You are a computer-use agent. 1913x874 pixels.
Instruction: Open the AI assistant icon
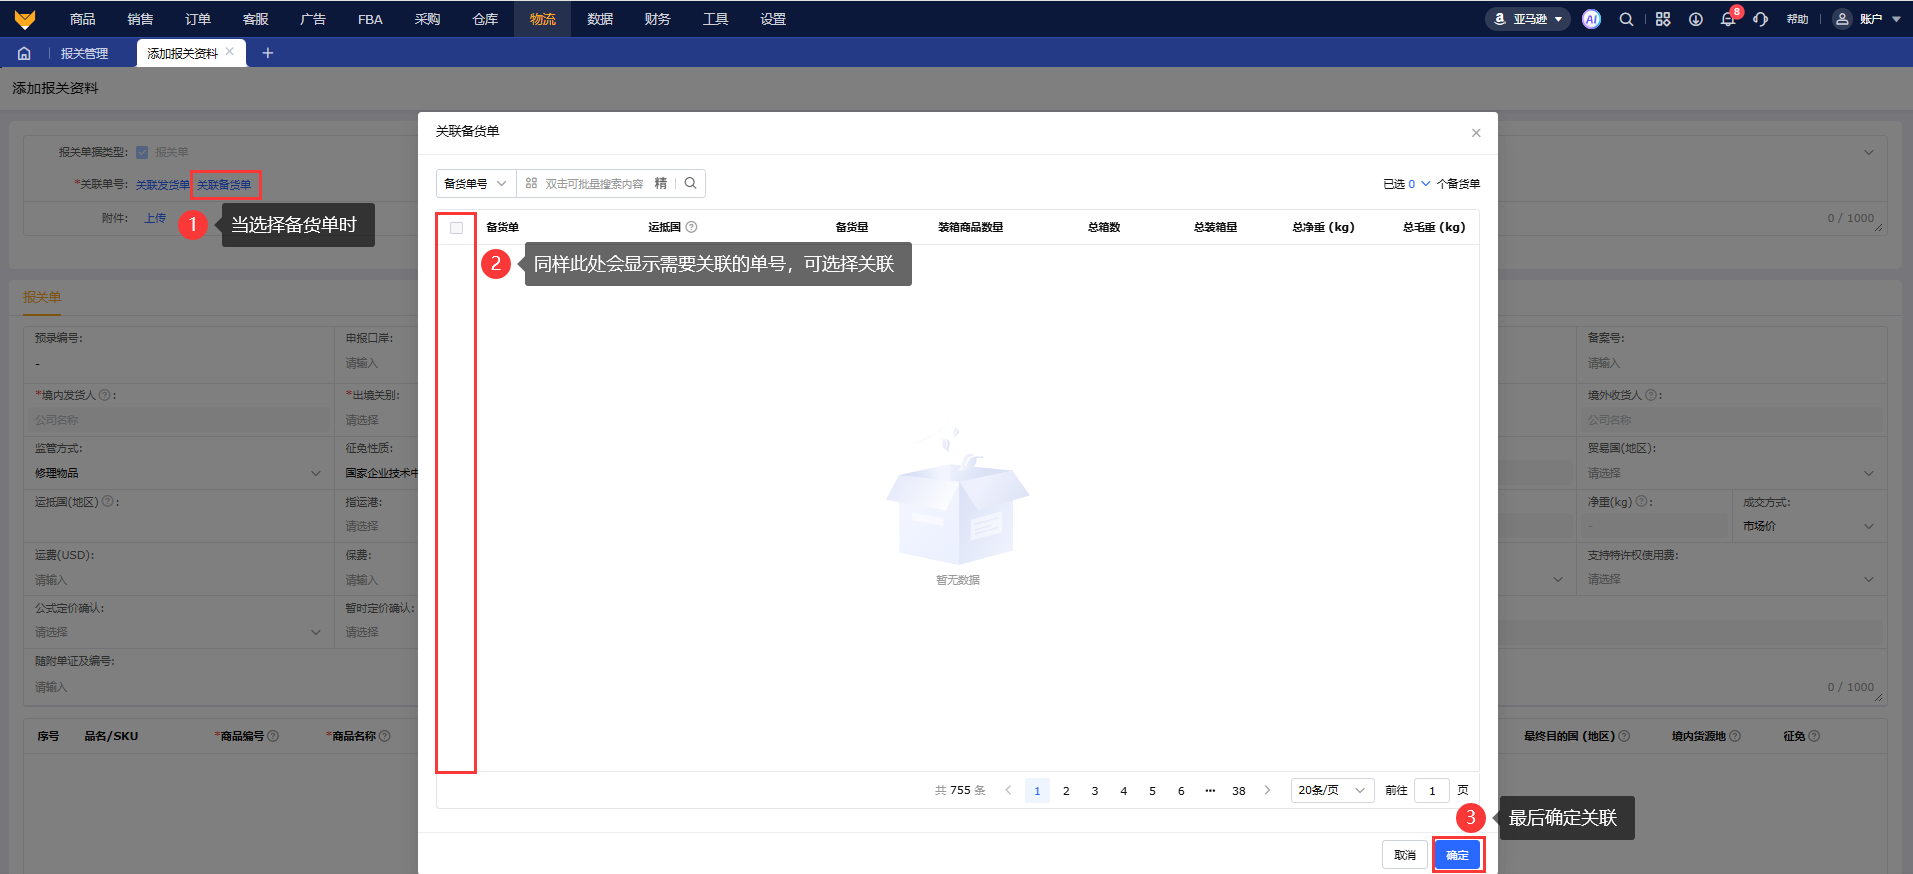1591,19
